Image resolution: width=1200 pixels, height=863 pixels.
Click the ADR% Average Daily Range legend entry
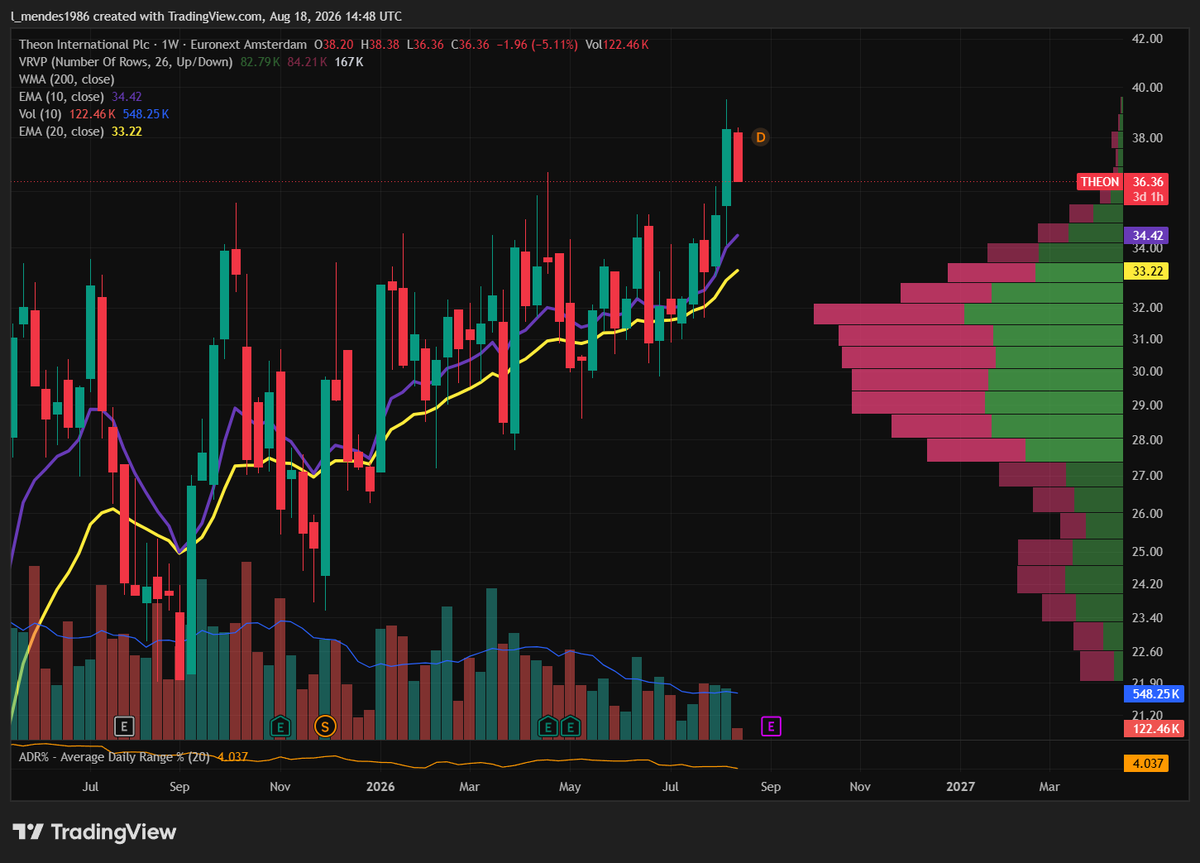tap(114, 757)
